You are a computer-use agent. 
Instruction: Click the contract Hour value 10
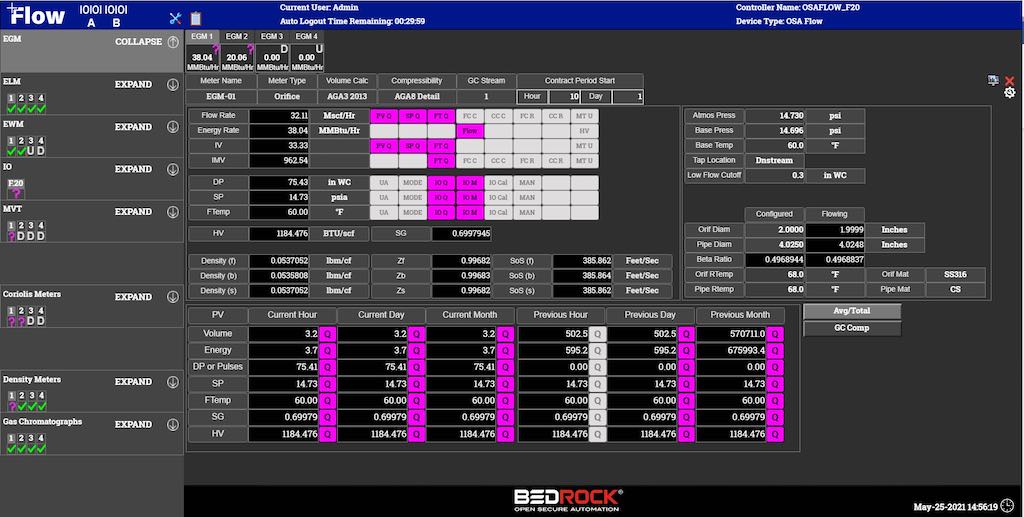pyautogui.click(x=564, y=97)
